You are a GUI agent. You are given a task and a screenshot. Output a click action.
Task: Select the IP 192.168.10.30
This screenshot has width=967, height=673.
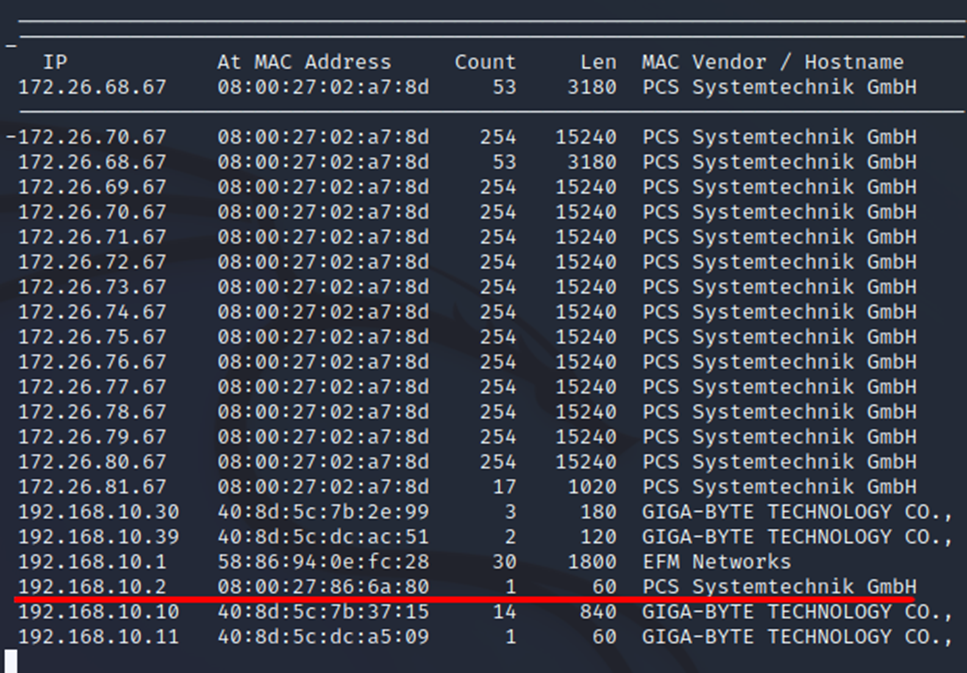tap(99, 512)
